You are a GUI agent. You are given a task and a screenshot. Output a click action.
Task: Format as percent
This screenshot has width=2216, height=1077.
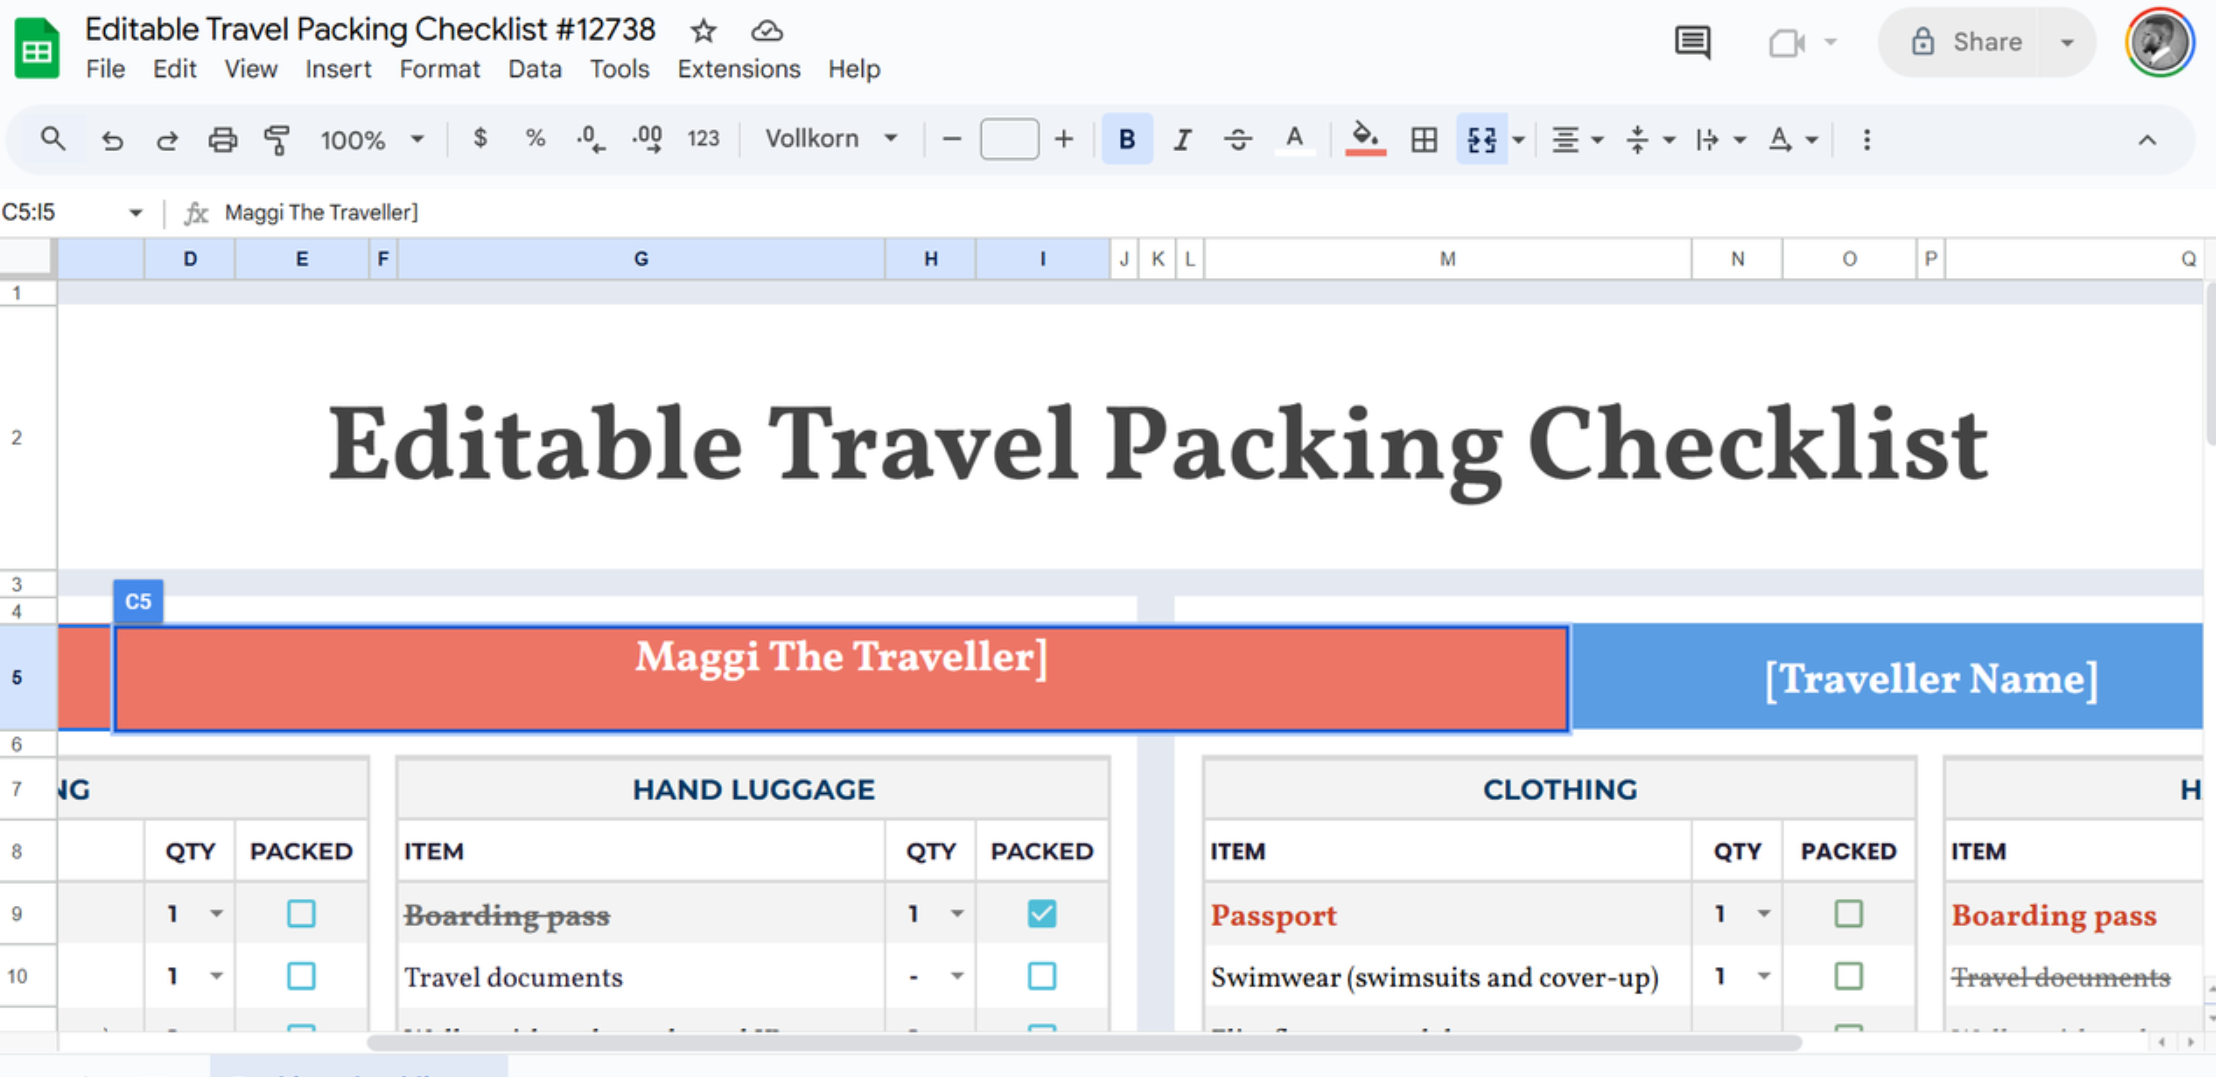[535, 139]
